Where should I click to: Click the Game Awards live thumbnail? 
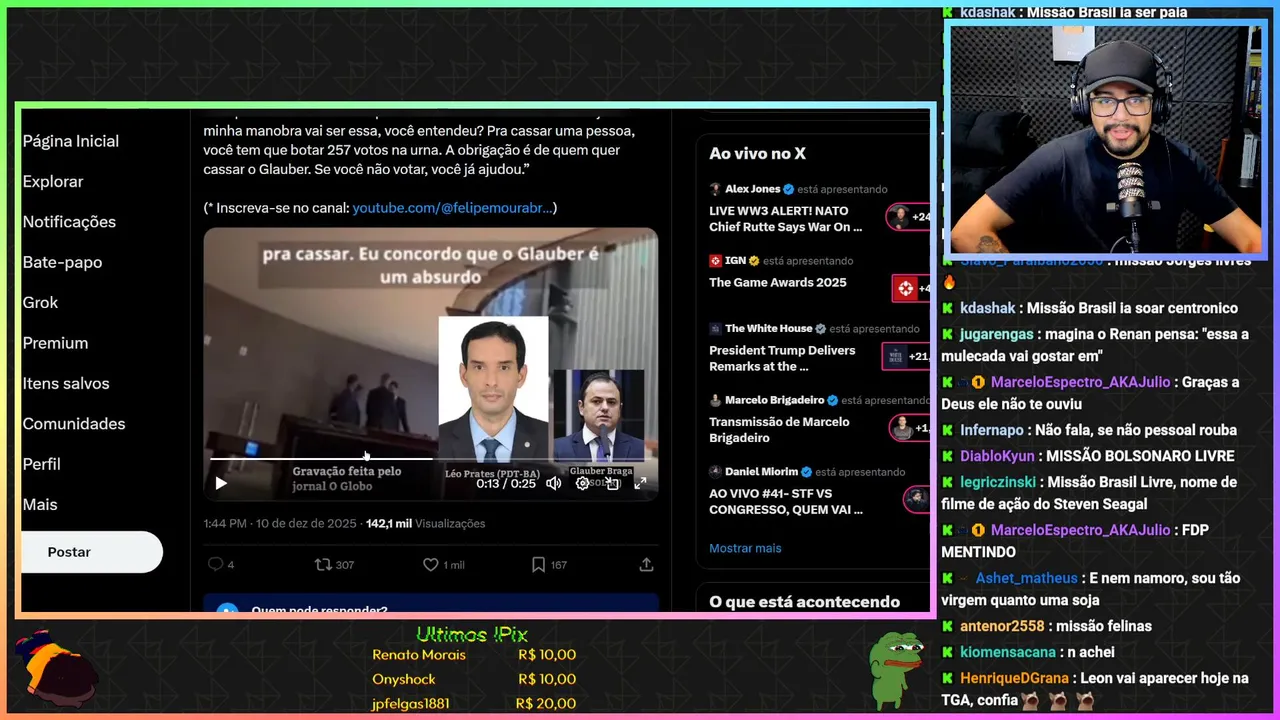tap(910, 288)
